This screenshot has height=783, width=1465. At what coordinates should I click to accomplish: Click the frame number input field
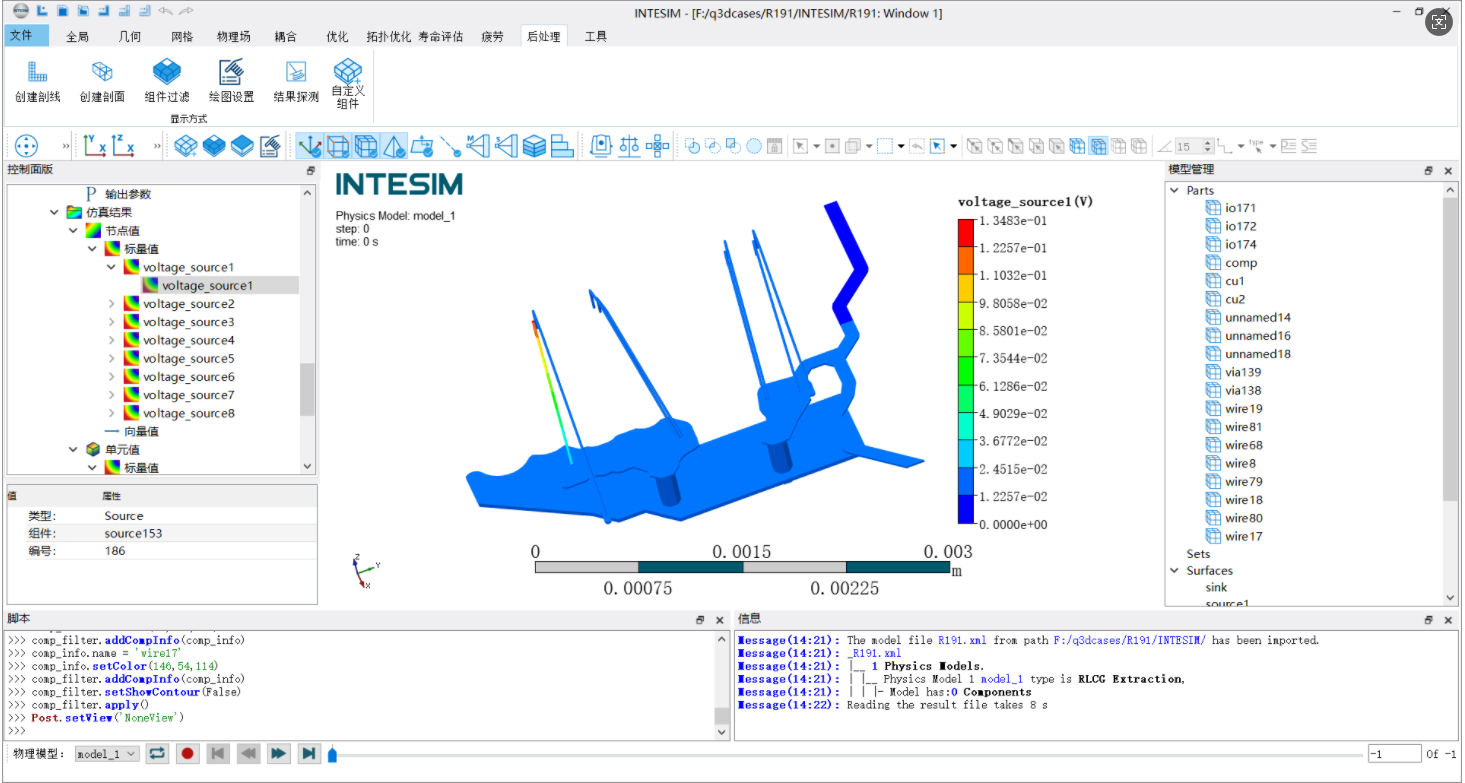(1394, 754)
